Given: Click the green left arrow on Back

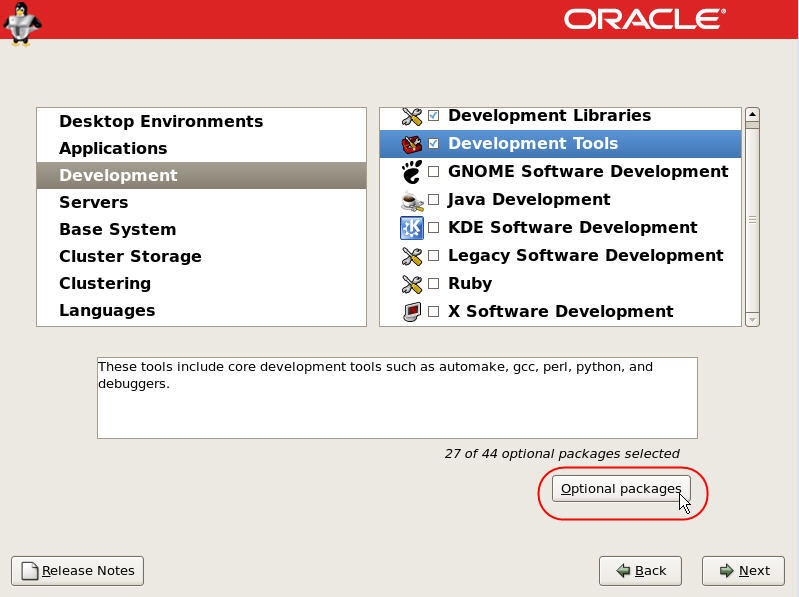Looking at the screenshot, I should click(623, 571).
